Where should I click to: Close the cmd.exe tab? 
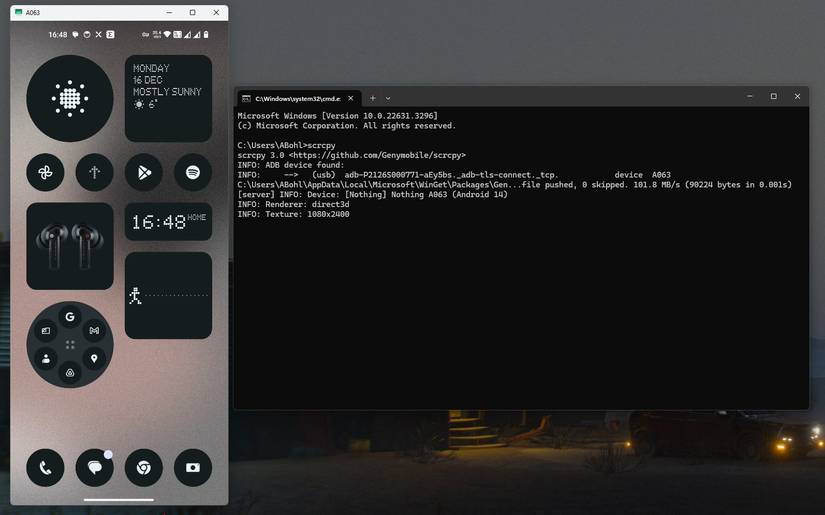[x=351, y=98]
